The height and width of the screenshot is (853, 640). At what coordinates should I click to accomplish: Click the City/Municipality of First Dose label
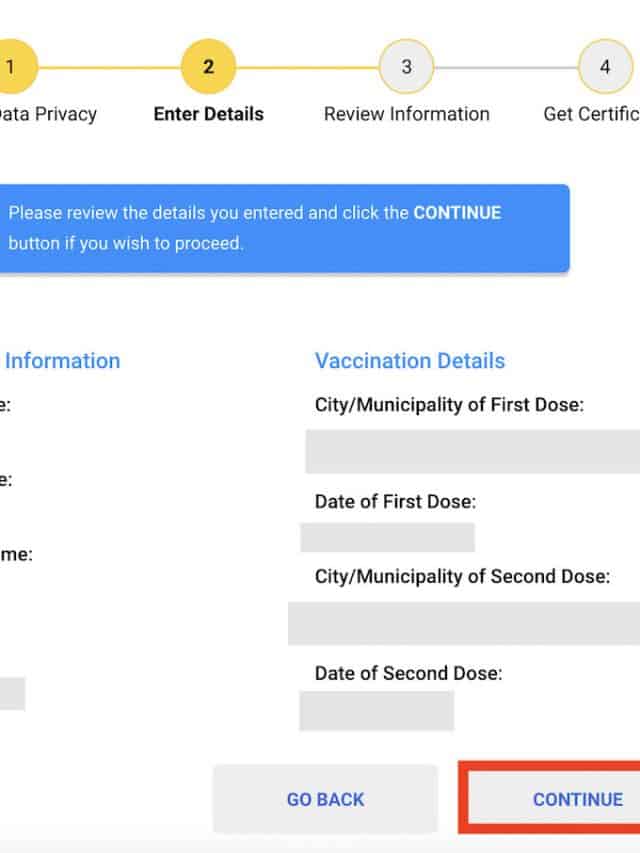click(449, 405)
